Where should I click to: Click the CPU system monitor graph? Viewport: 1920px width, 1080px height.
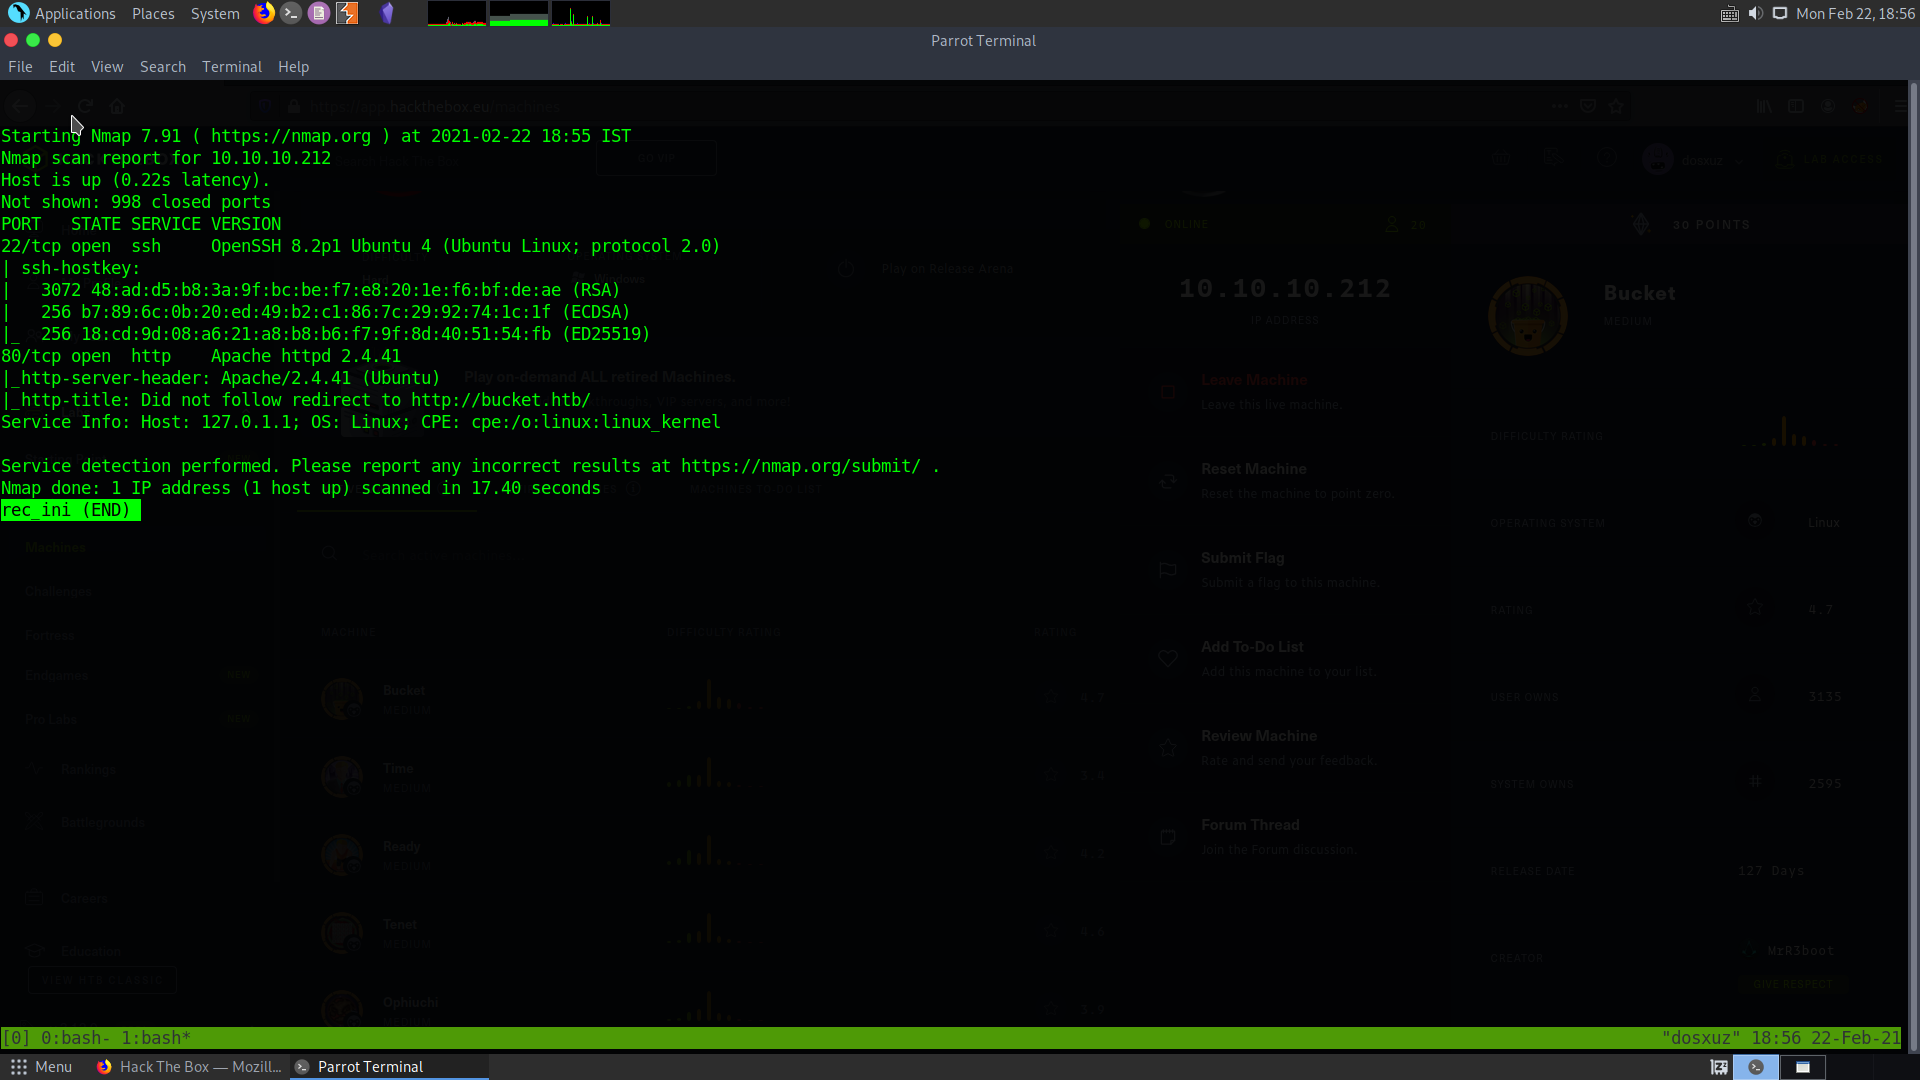point(457,14)
